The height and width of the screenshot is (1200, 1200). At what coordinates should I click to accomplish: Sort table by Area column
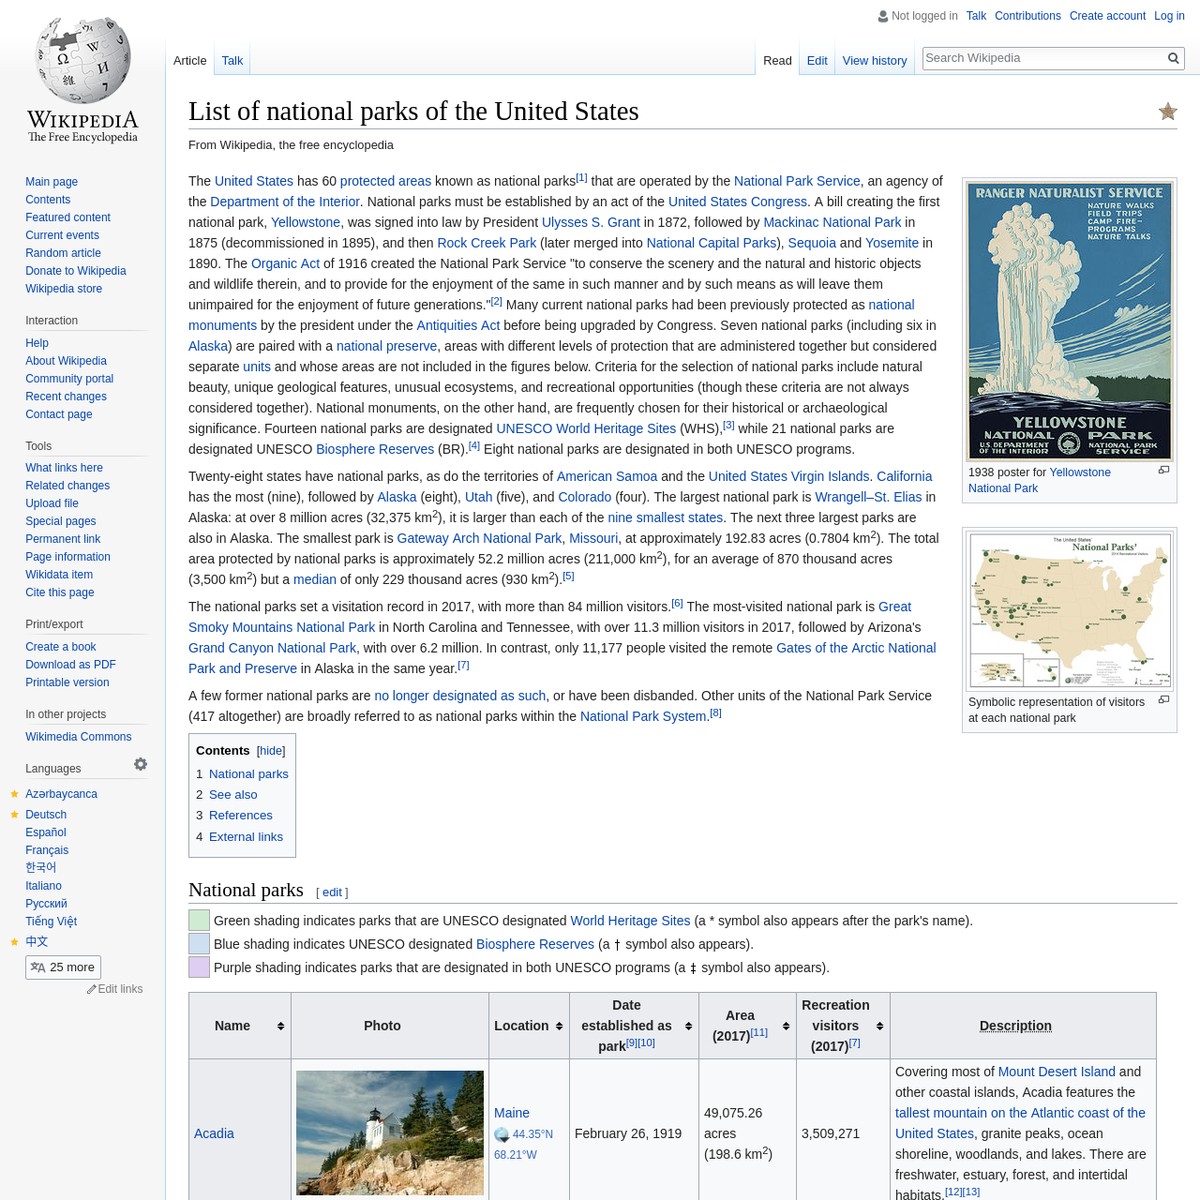click(x=786, y=1026)
